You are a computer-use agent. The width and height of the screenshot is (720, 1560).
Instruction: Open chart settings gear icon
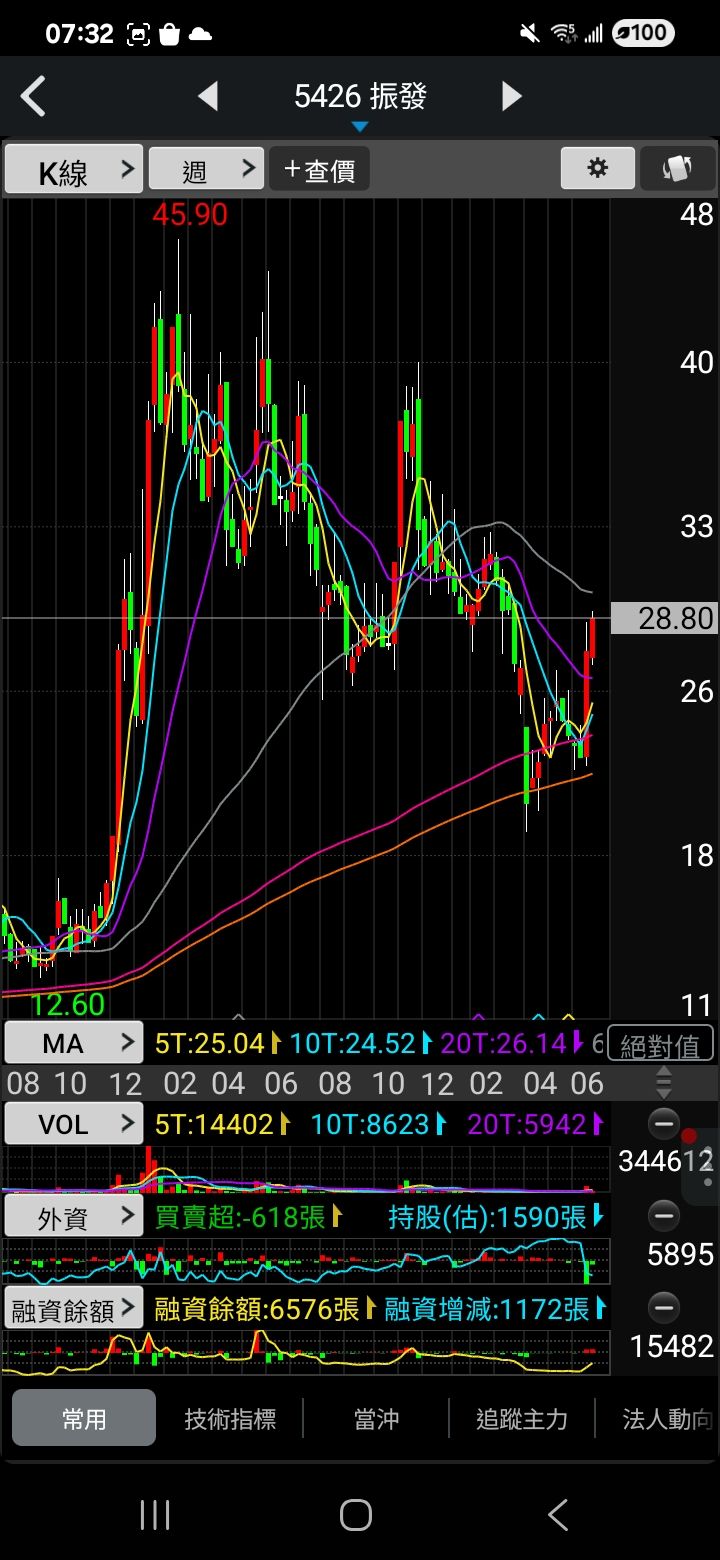[598, 168]
